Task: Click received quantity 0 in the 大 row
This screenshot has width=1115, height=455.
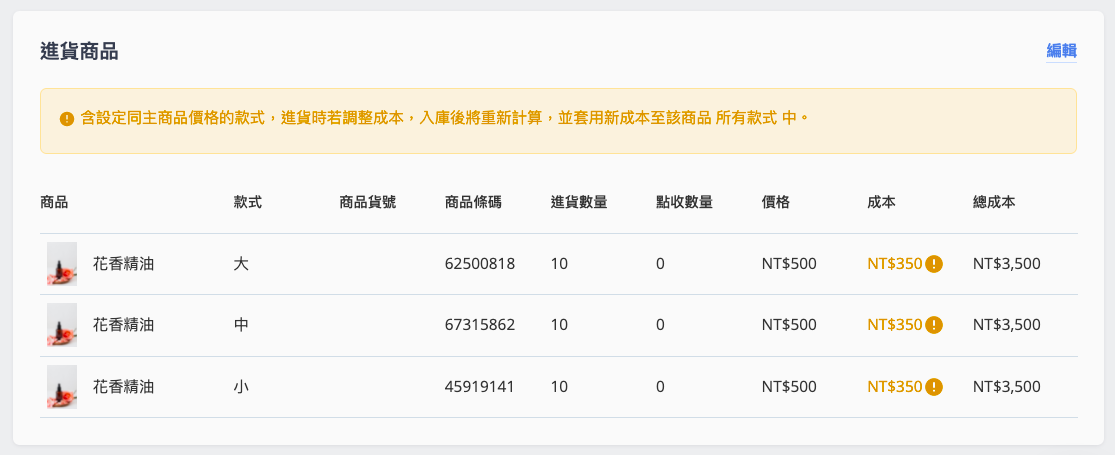Action: (660, 264)
